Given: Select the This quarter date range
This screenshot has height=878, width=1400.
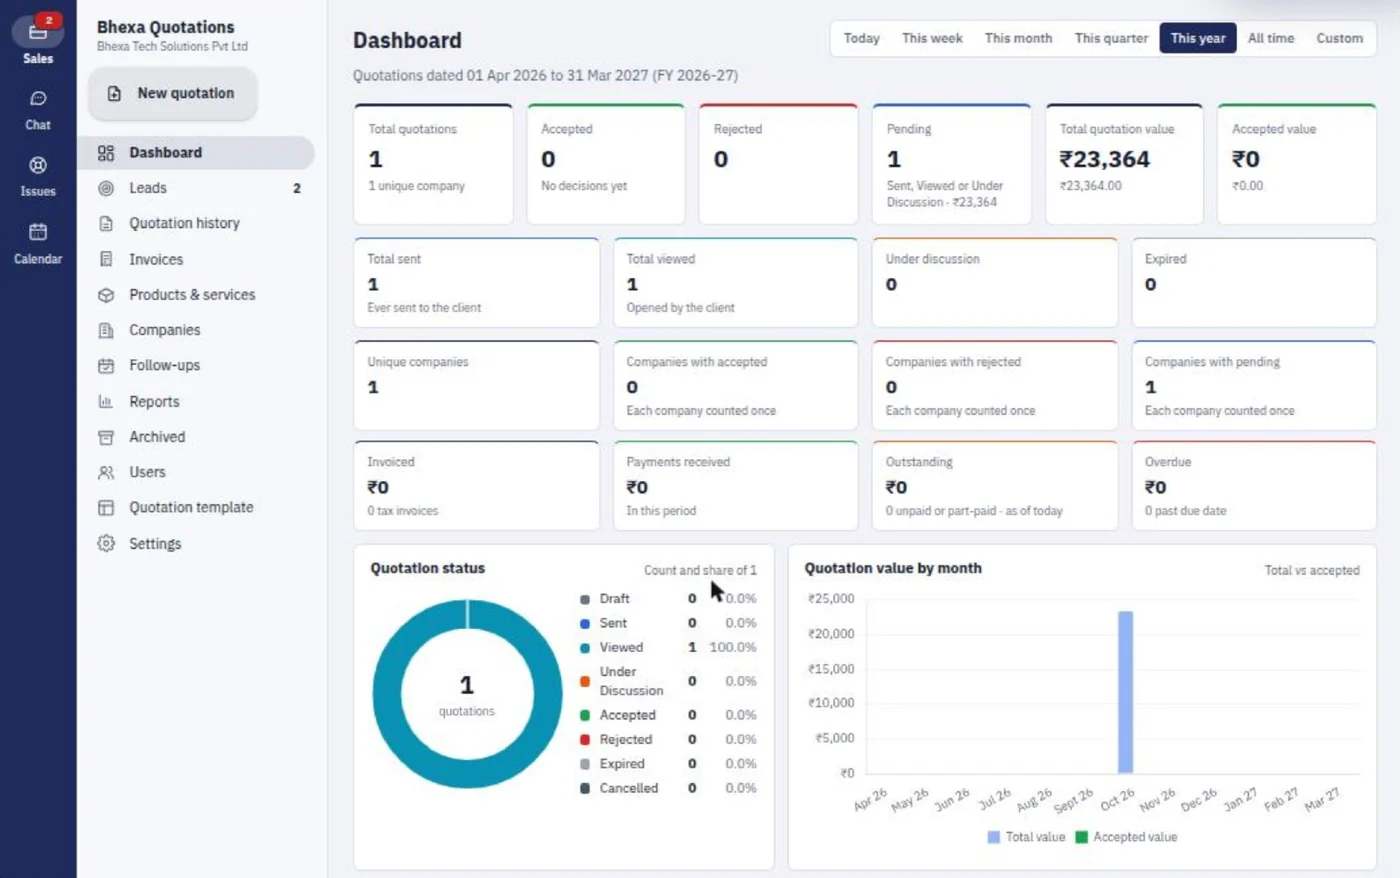Looking at the screenshot, I should coord(1111,38).
